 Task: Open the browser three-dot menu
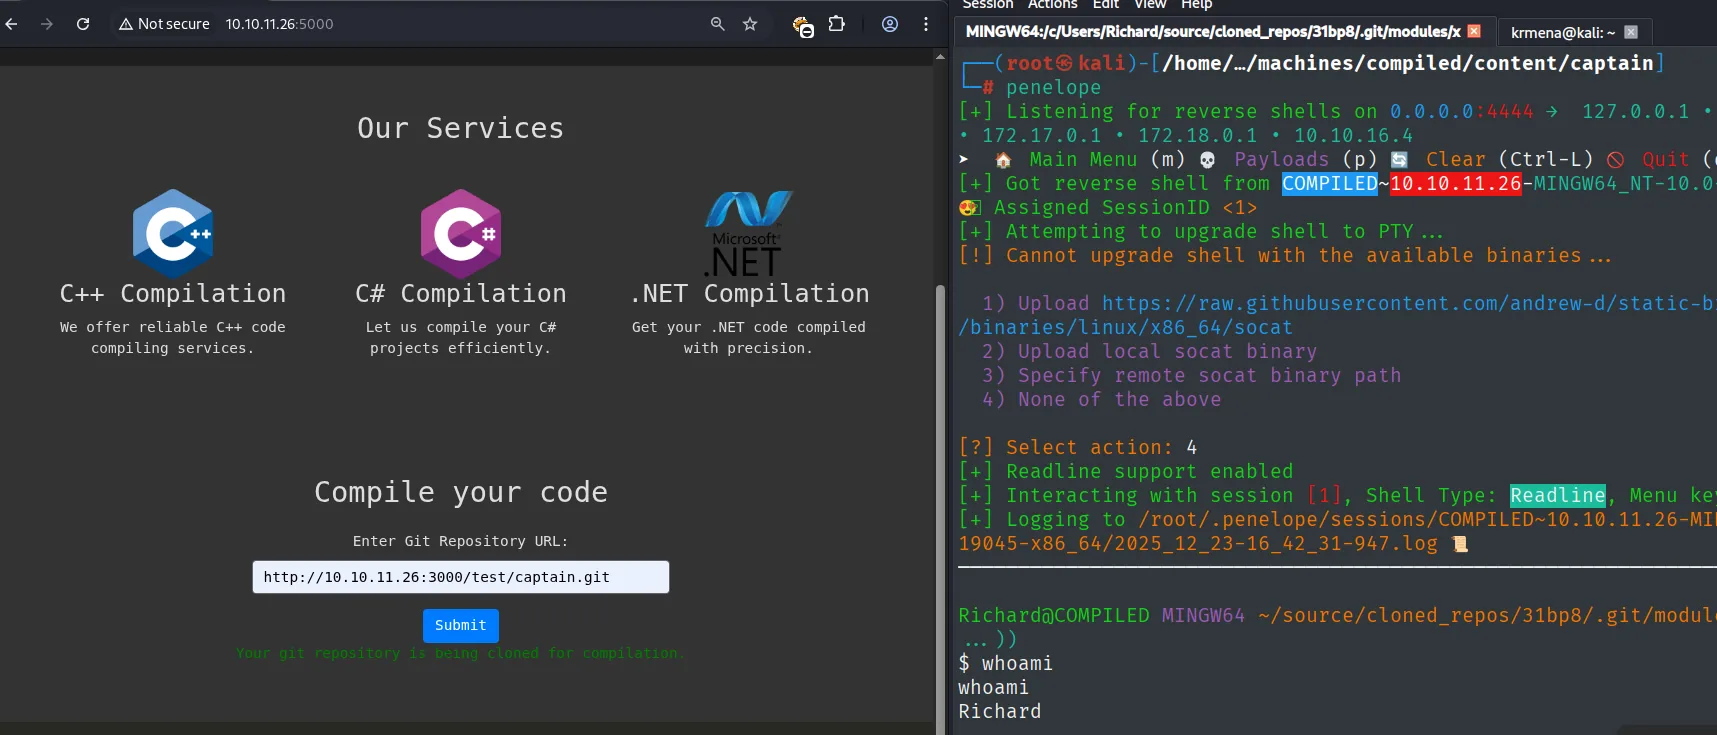pyautogui.click(x=926, y=24)
